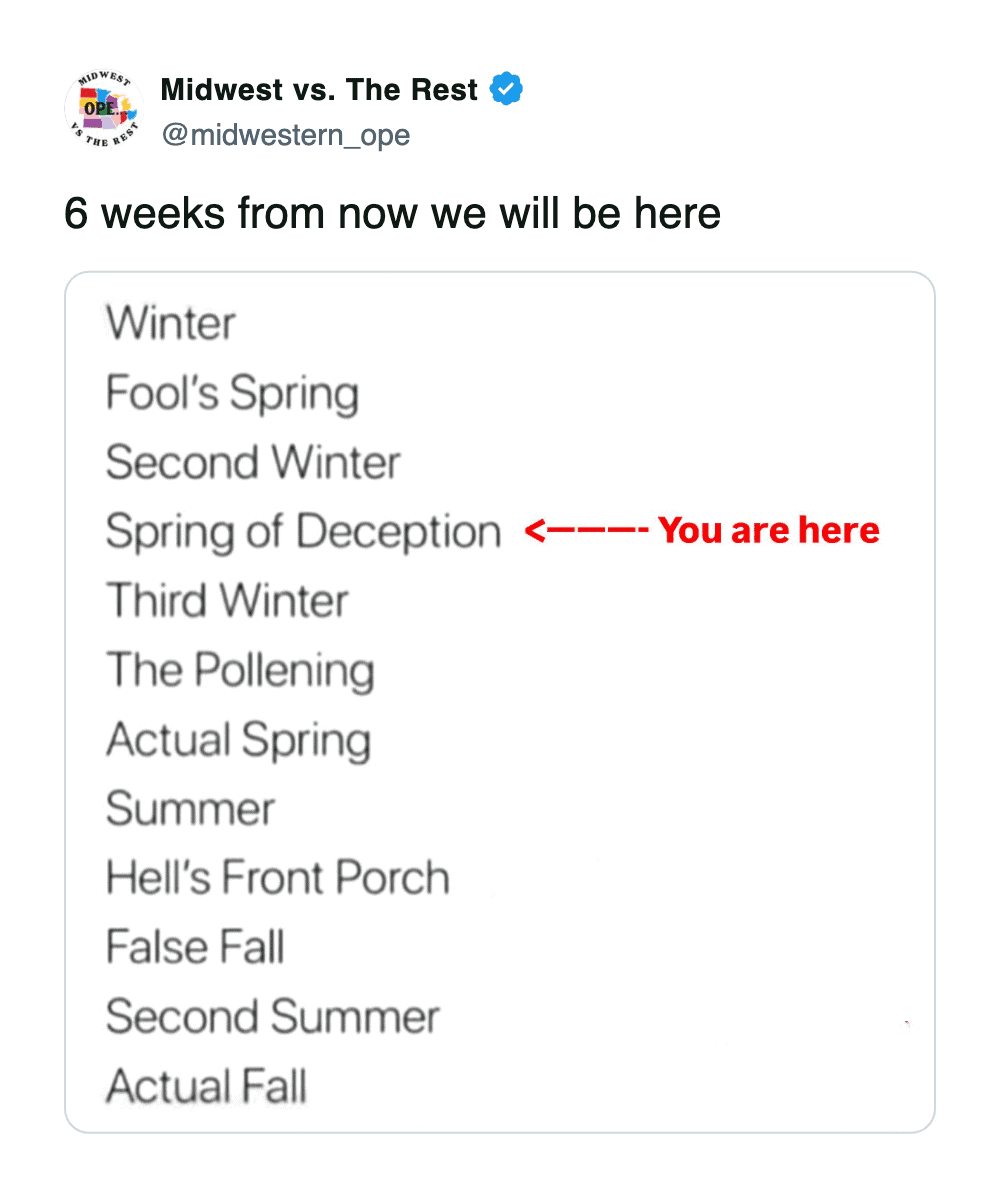This screenshot has width=1000, height=1198.
Task: Click the "Second Summer" line
Action: [x=272, y=1017]
